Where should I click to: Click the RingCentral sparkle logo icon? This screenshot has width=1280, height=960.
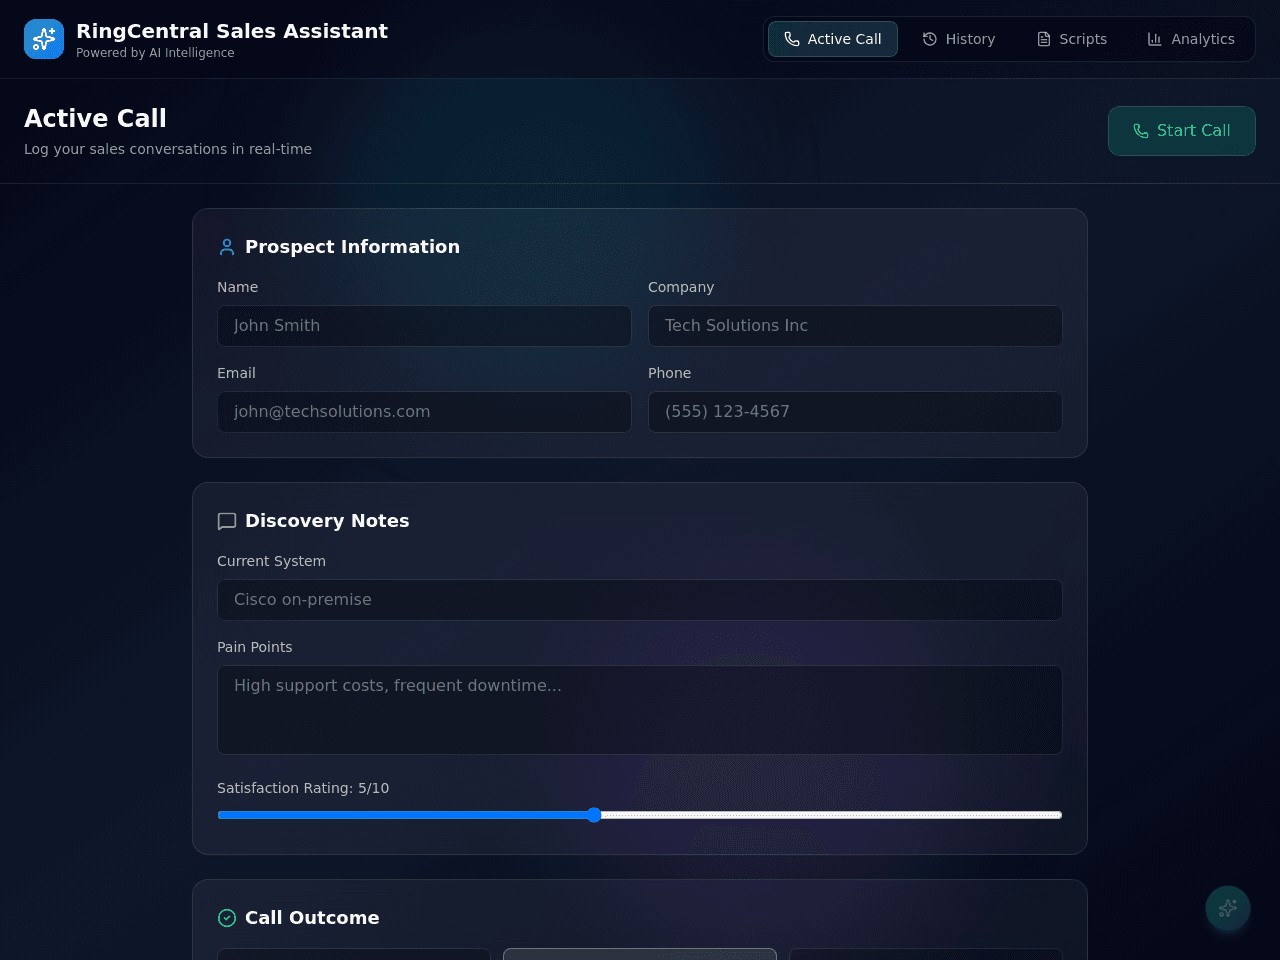[44, 39]
